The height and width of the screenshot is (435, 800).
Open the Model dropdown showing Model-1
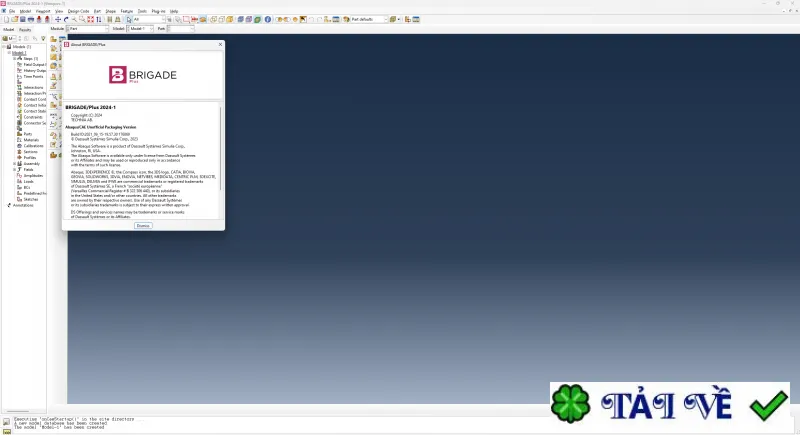pos(140,29)
